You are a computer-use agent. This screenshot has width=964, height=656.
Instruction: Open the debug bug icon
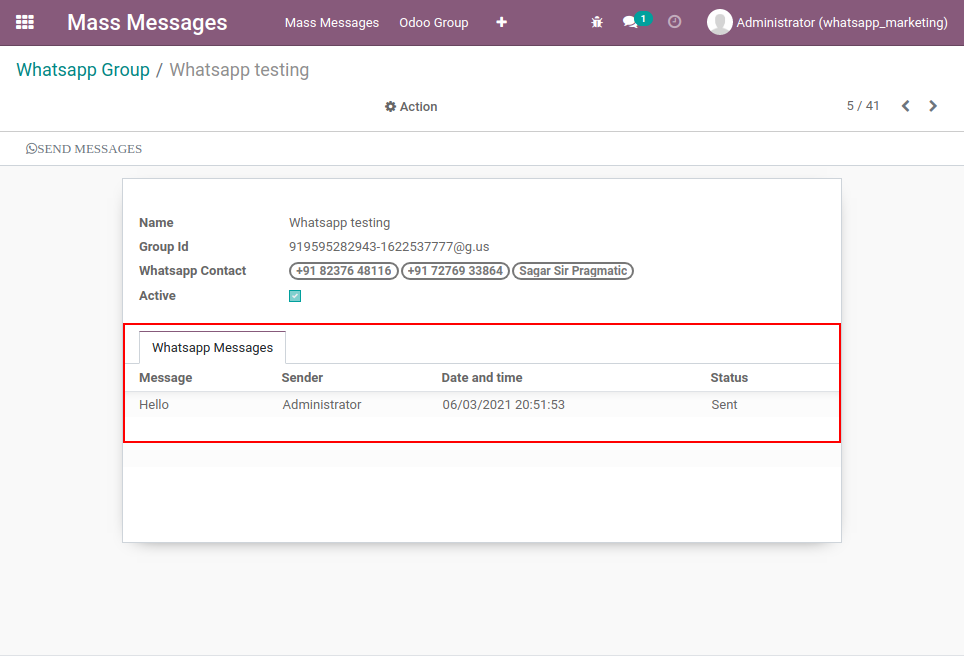point(597,22)
